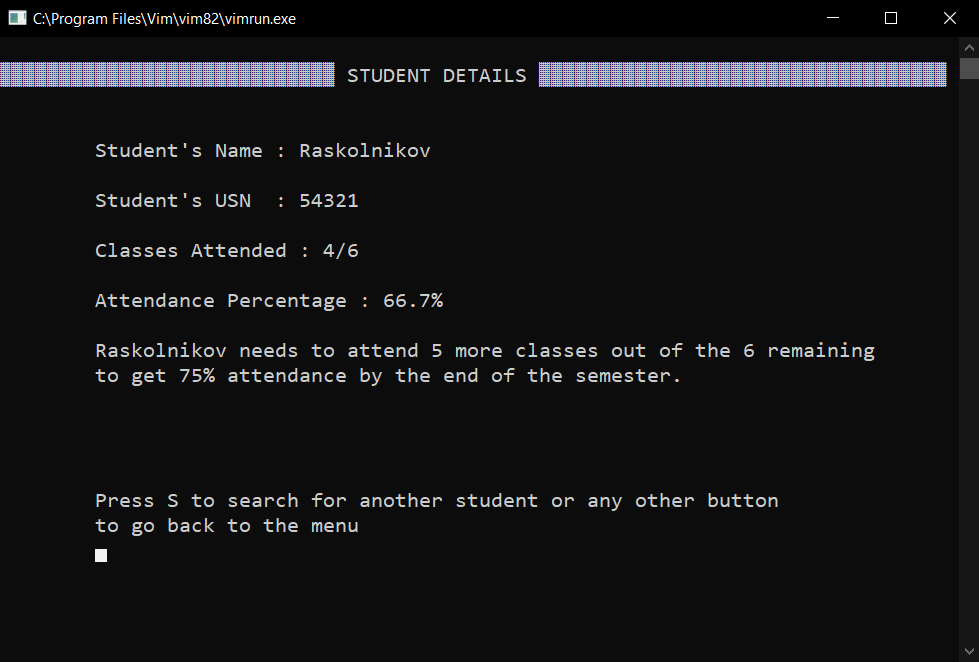Click the sentence about attending 5 more classes

[x=483, y=350]
